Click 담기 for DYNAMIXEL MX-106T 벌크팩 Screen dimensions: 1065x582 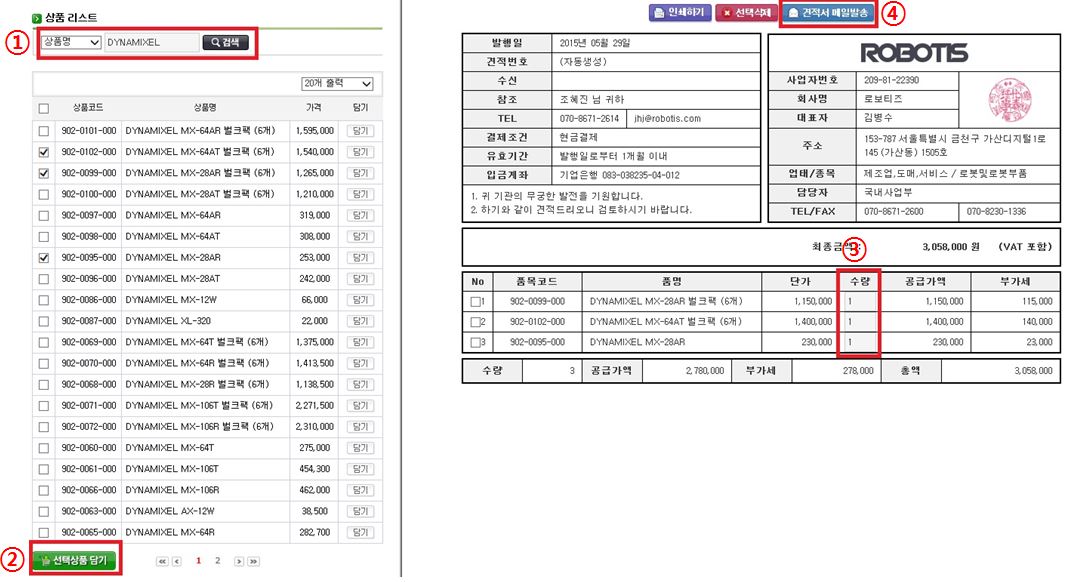360,405
